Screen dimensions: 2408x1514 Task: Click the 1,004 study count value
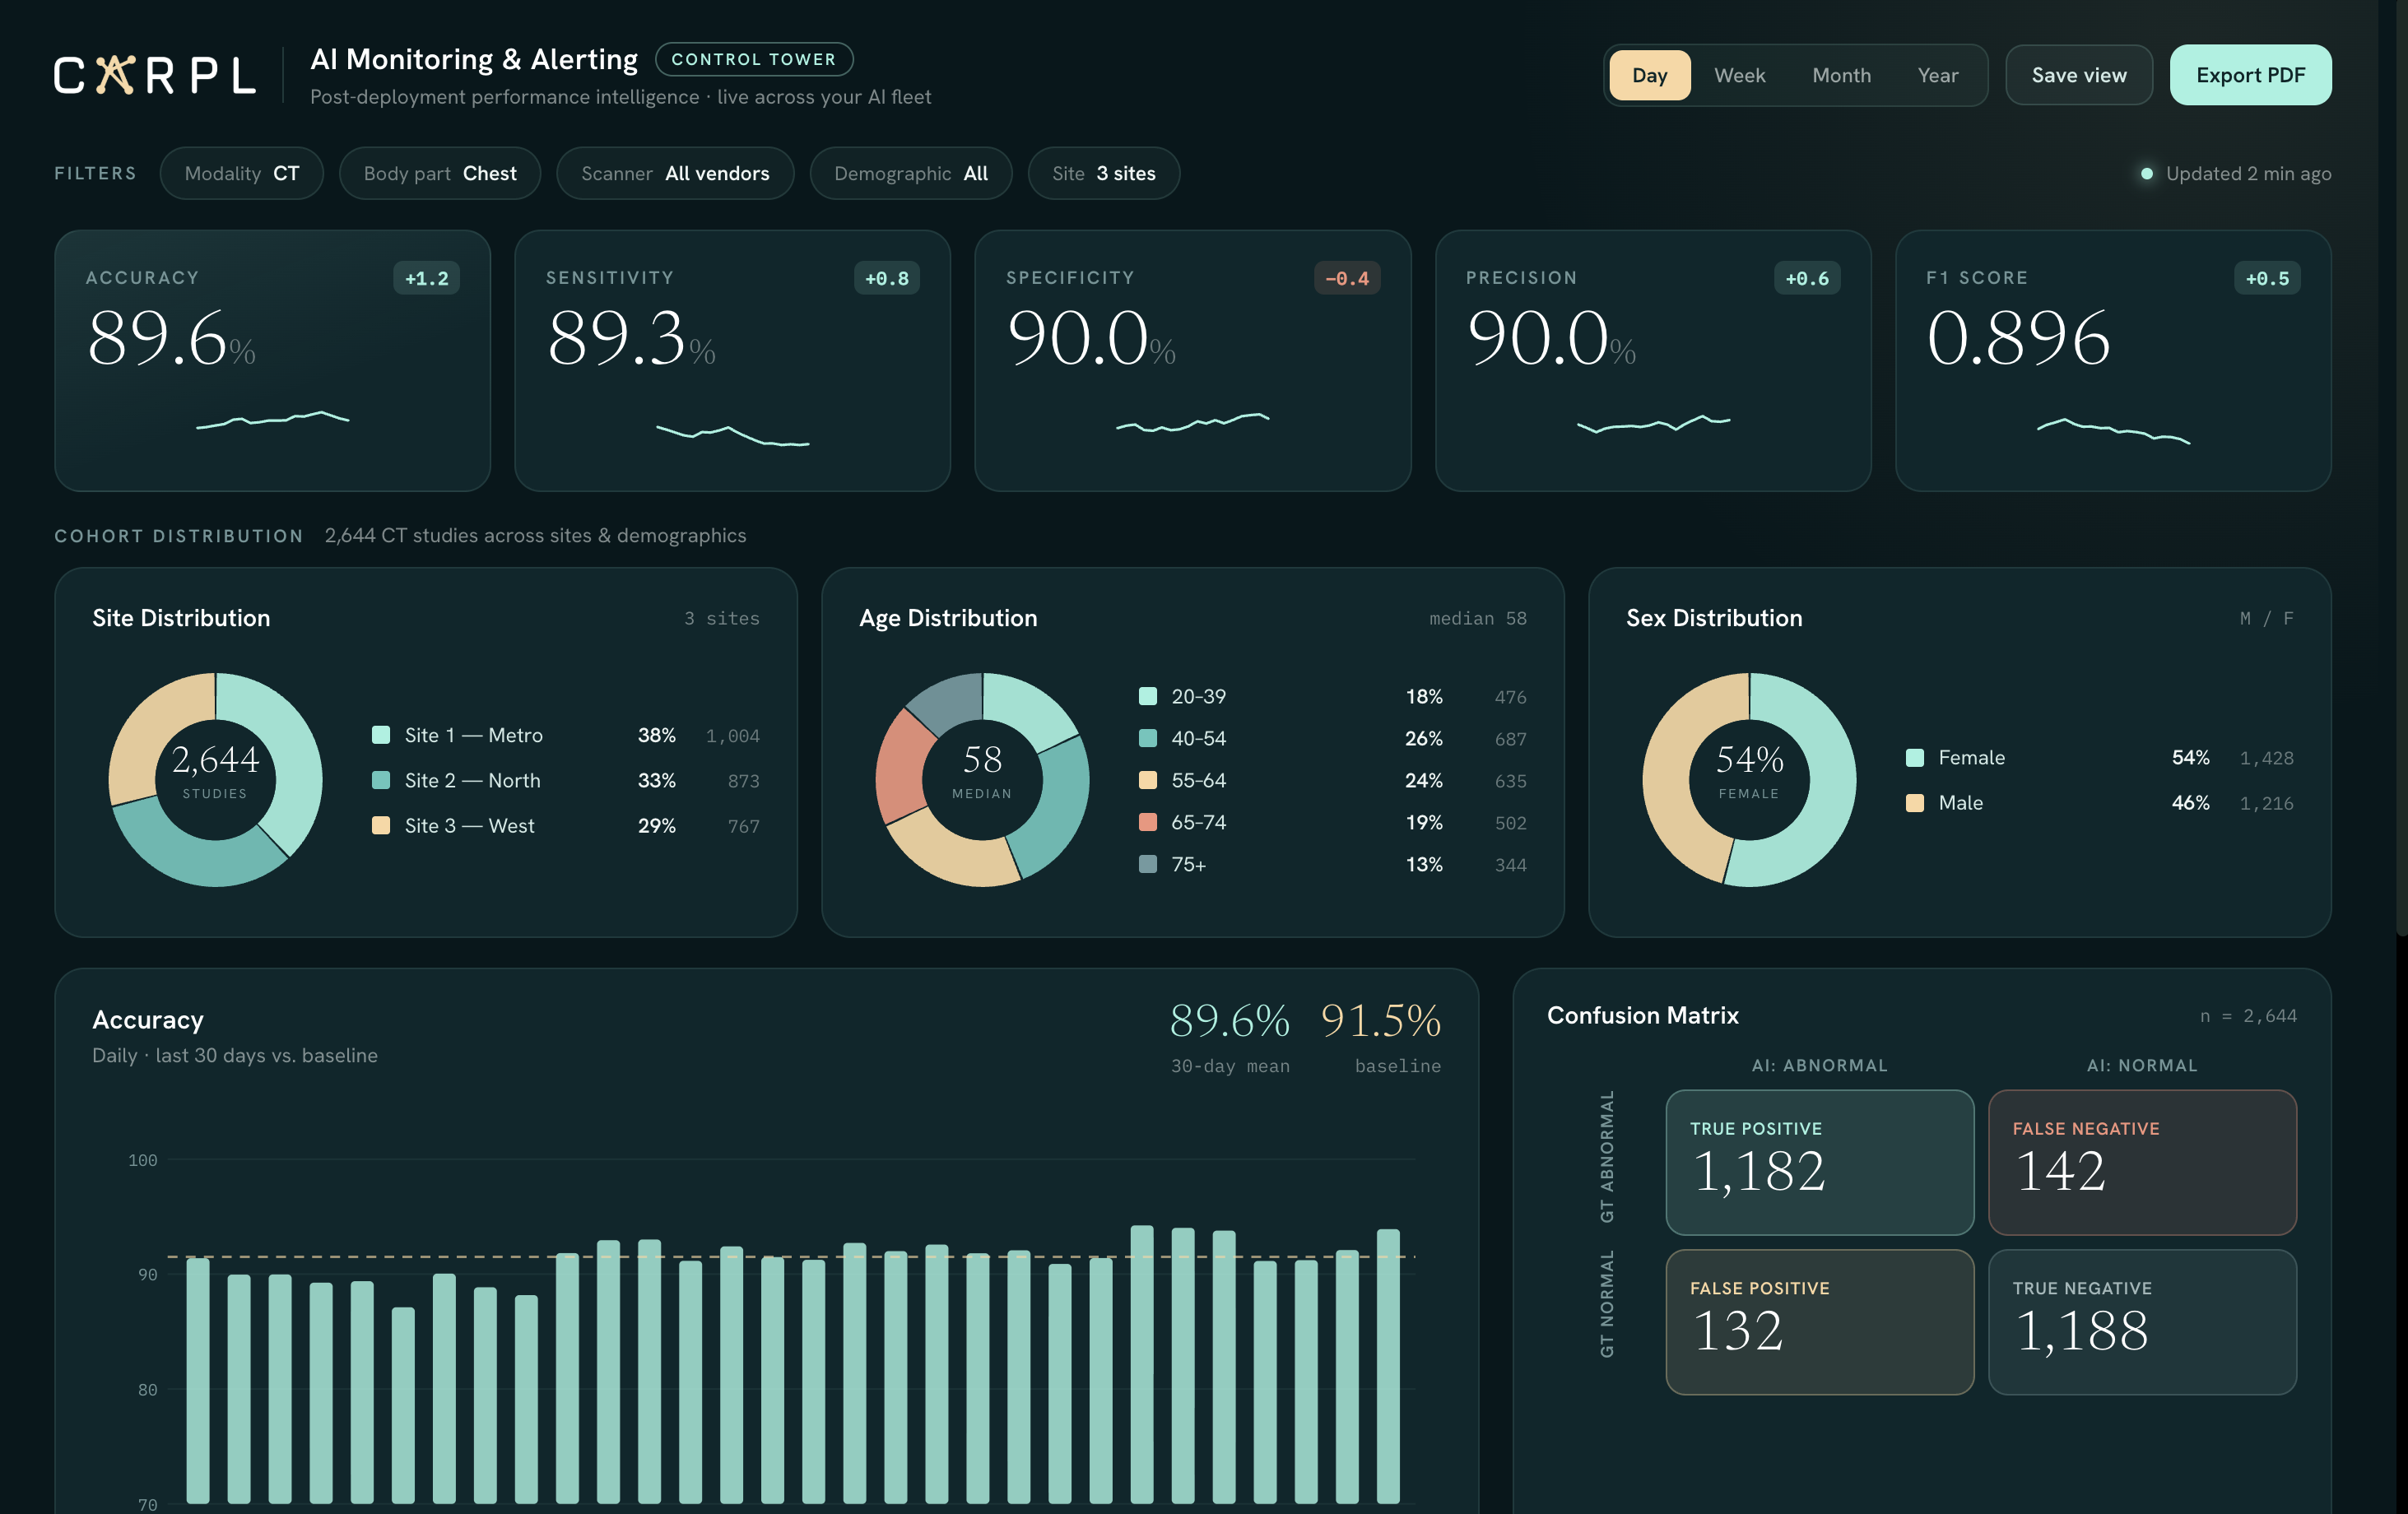click(732, 736)
